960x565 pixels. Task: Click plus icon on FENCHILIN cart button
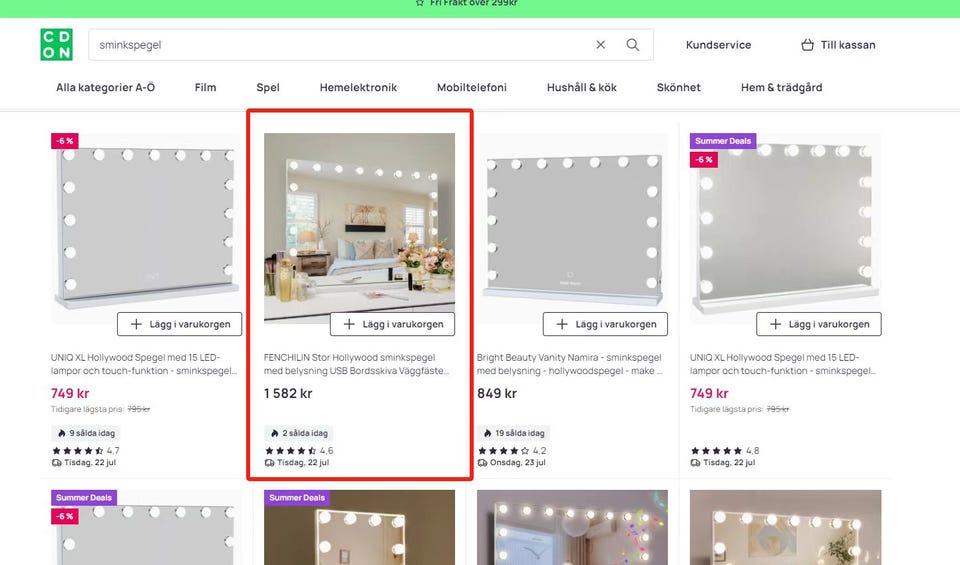point(349,324)
